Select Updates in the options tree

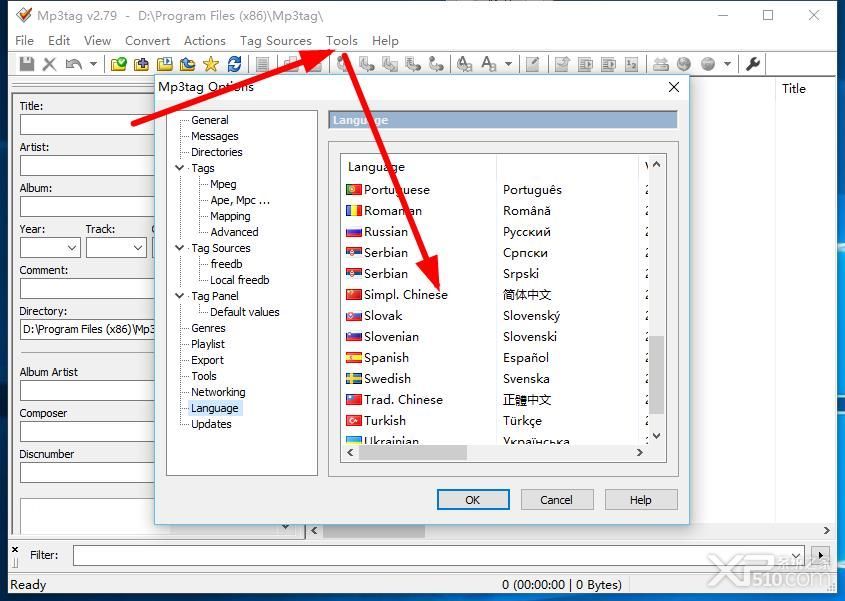coord(211,424)
